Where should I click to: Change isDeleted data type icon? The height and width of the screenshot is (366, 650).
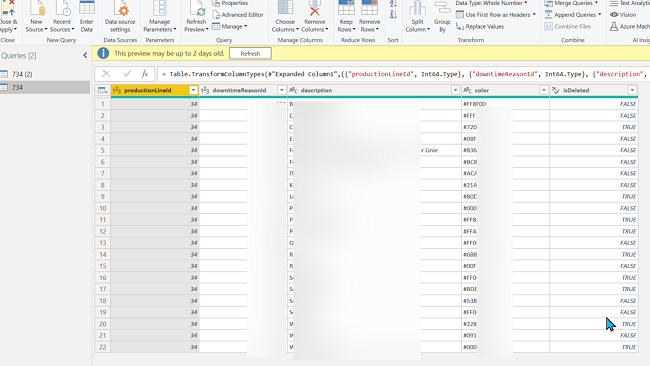(556, 90)
